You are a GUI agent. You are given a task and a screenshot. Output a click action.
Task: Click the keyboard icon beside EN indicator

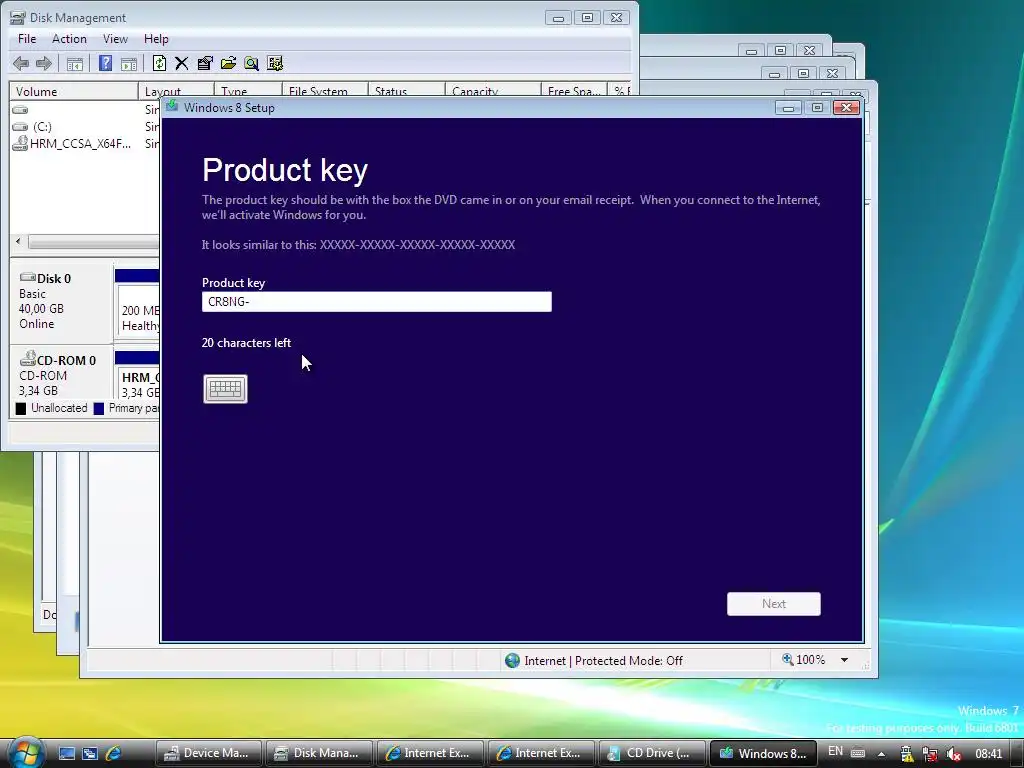[858, 753]
